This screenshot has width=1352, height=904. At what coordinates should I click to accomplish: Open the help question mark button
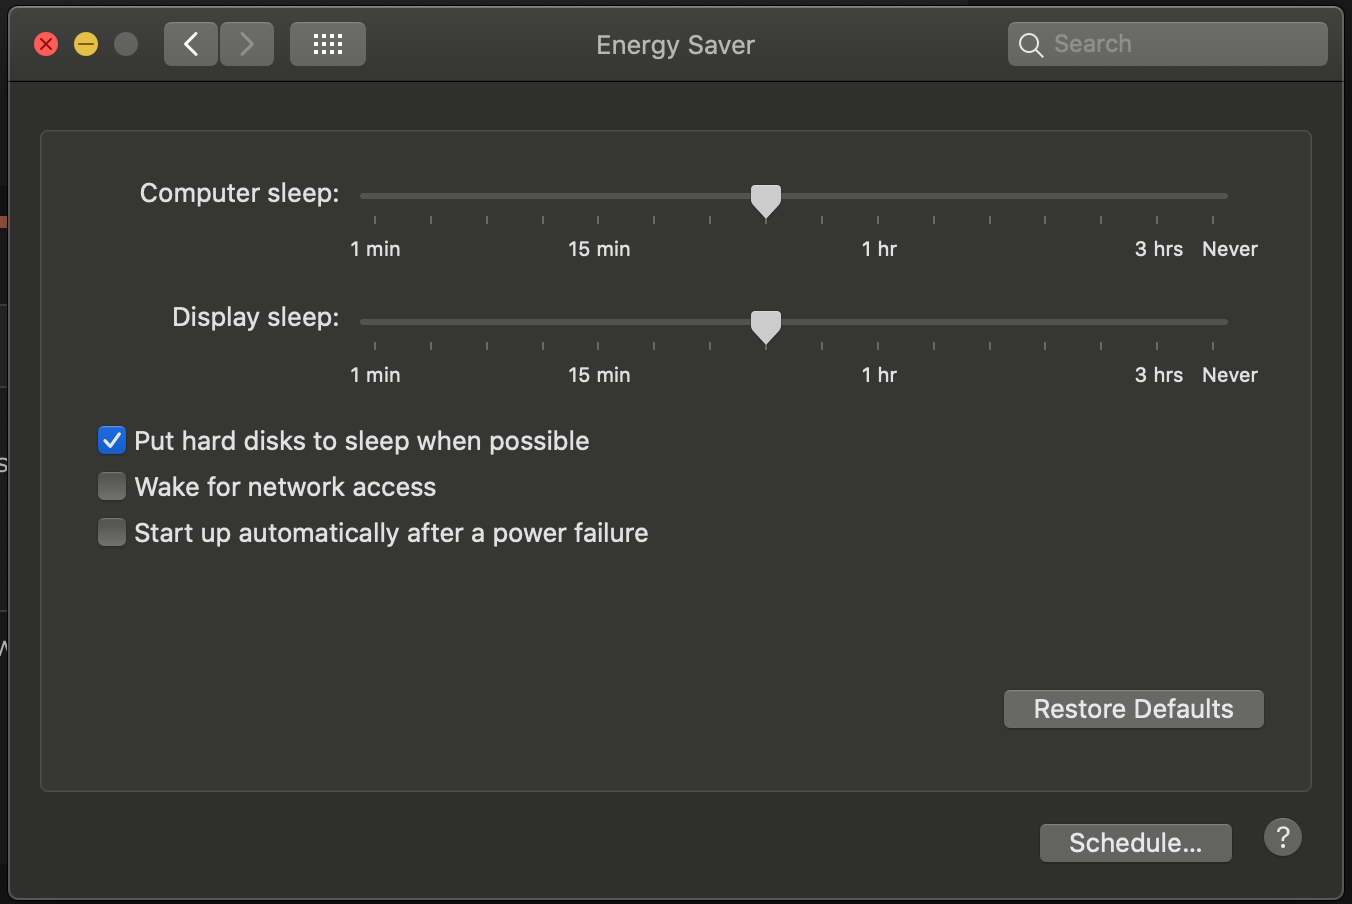click(1283, 837)
